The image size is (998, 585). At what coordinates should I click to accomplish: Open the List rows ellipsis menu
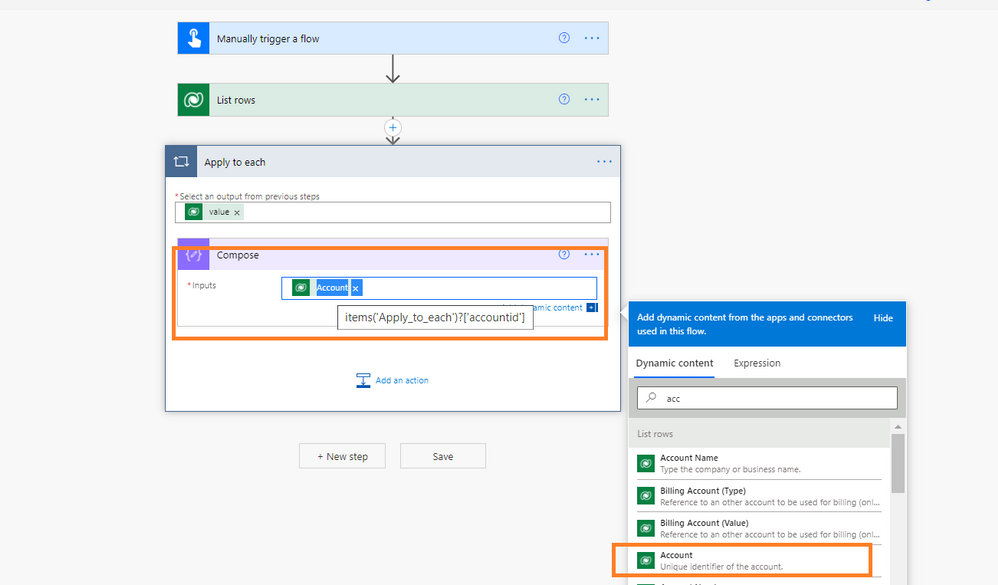(592, 100)
